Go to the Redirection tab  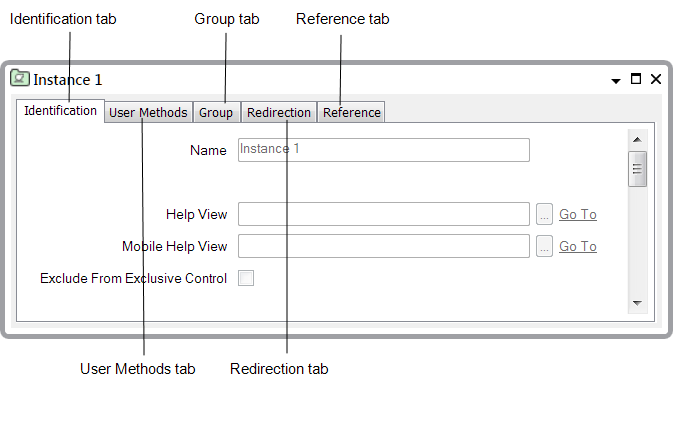[x=279, y=112]
